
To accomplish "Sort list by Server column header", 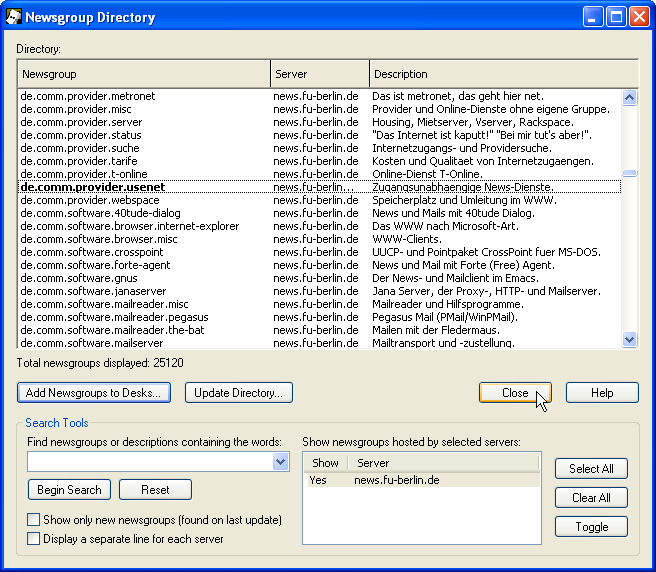I will click(x=319, y=74).
